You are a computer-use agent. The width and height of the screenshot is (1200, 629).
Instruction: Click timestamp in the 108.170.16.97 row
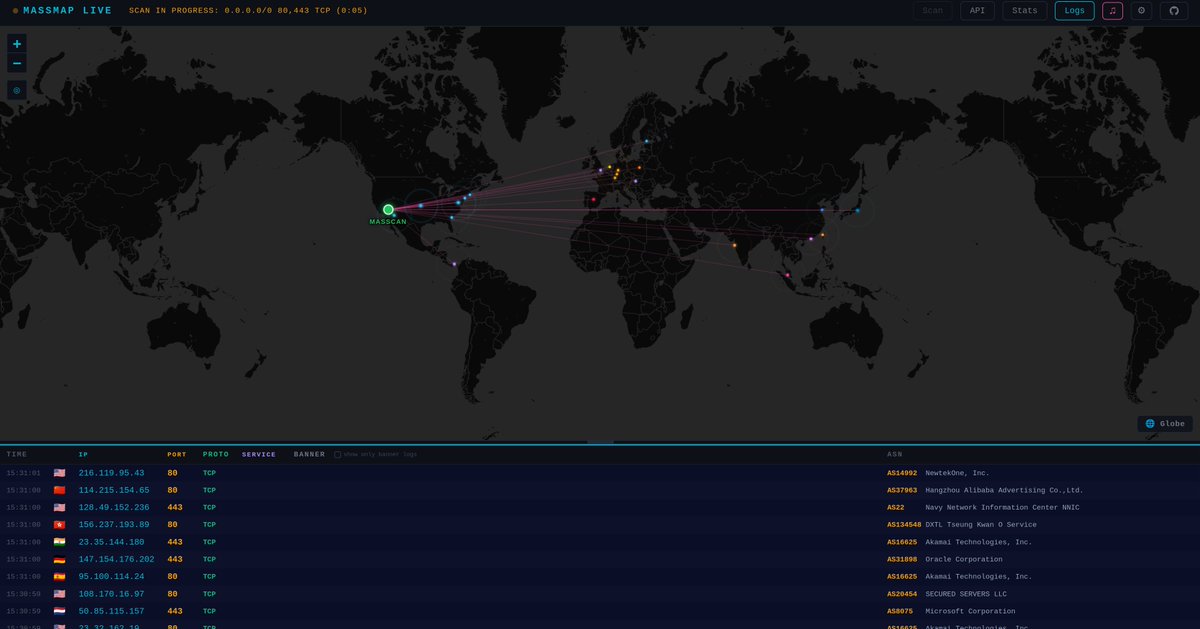tap(23, 594)
